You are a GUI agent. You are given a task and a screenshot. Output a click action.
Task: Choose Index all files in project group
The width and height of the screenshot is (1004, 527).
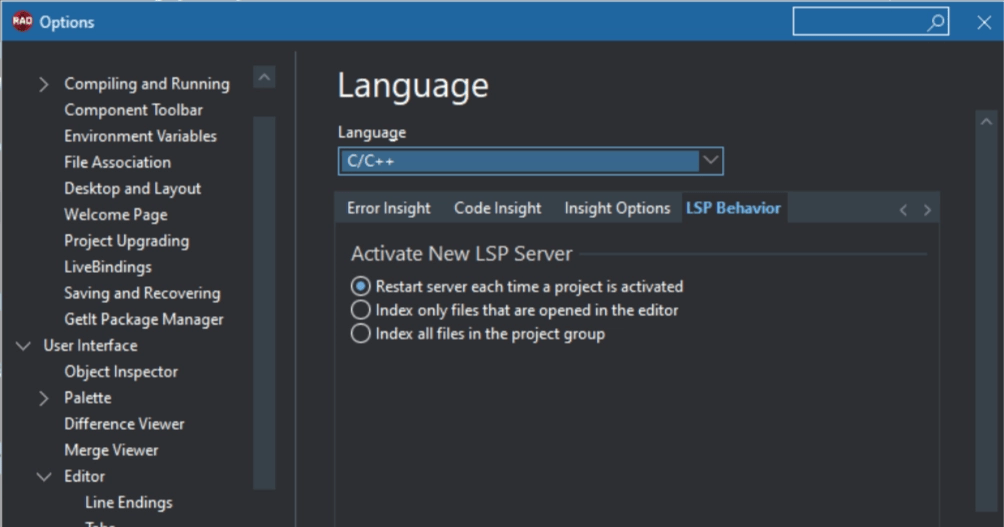(x=361, y=334)
